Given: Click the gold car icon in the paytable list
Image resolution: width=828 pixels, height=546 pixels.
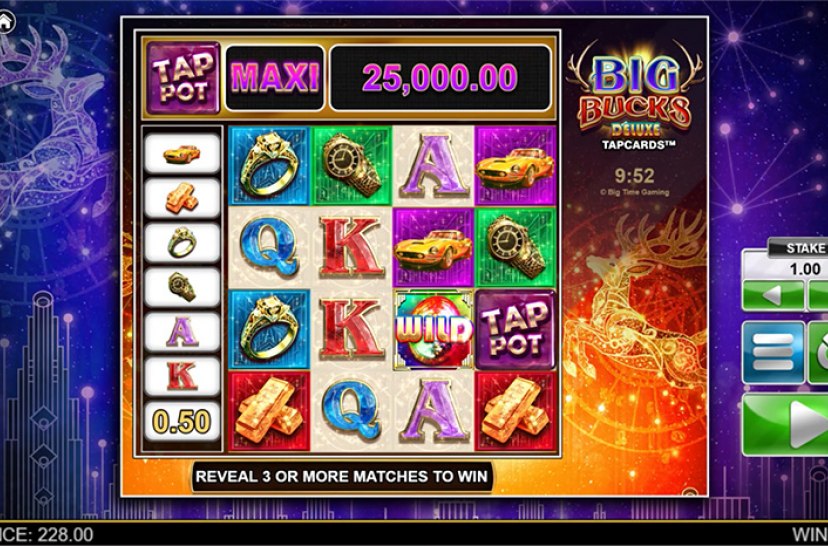Looking at the screenshot, I should click(182, 154).
